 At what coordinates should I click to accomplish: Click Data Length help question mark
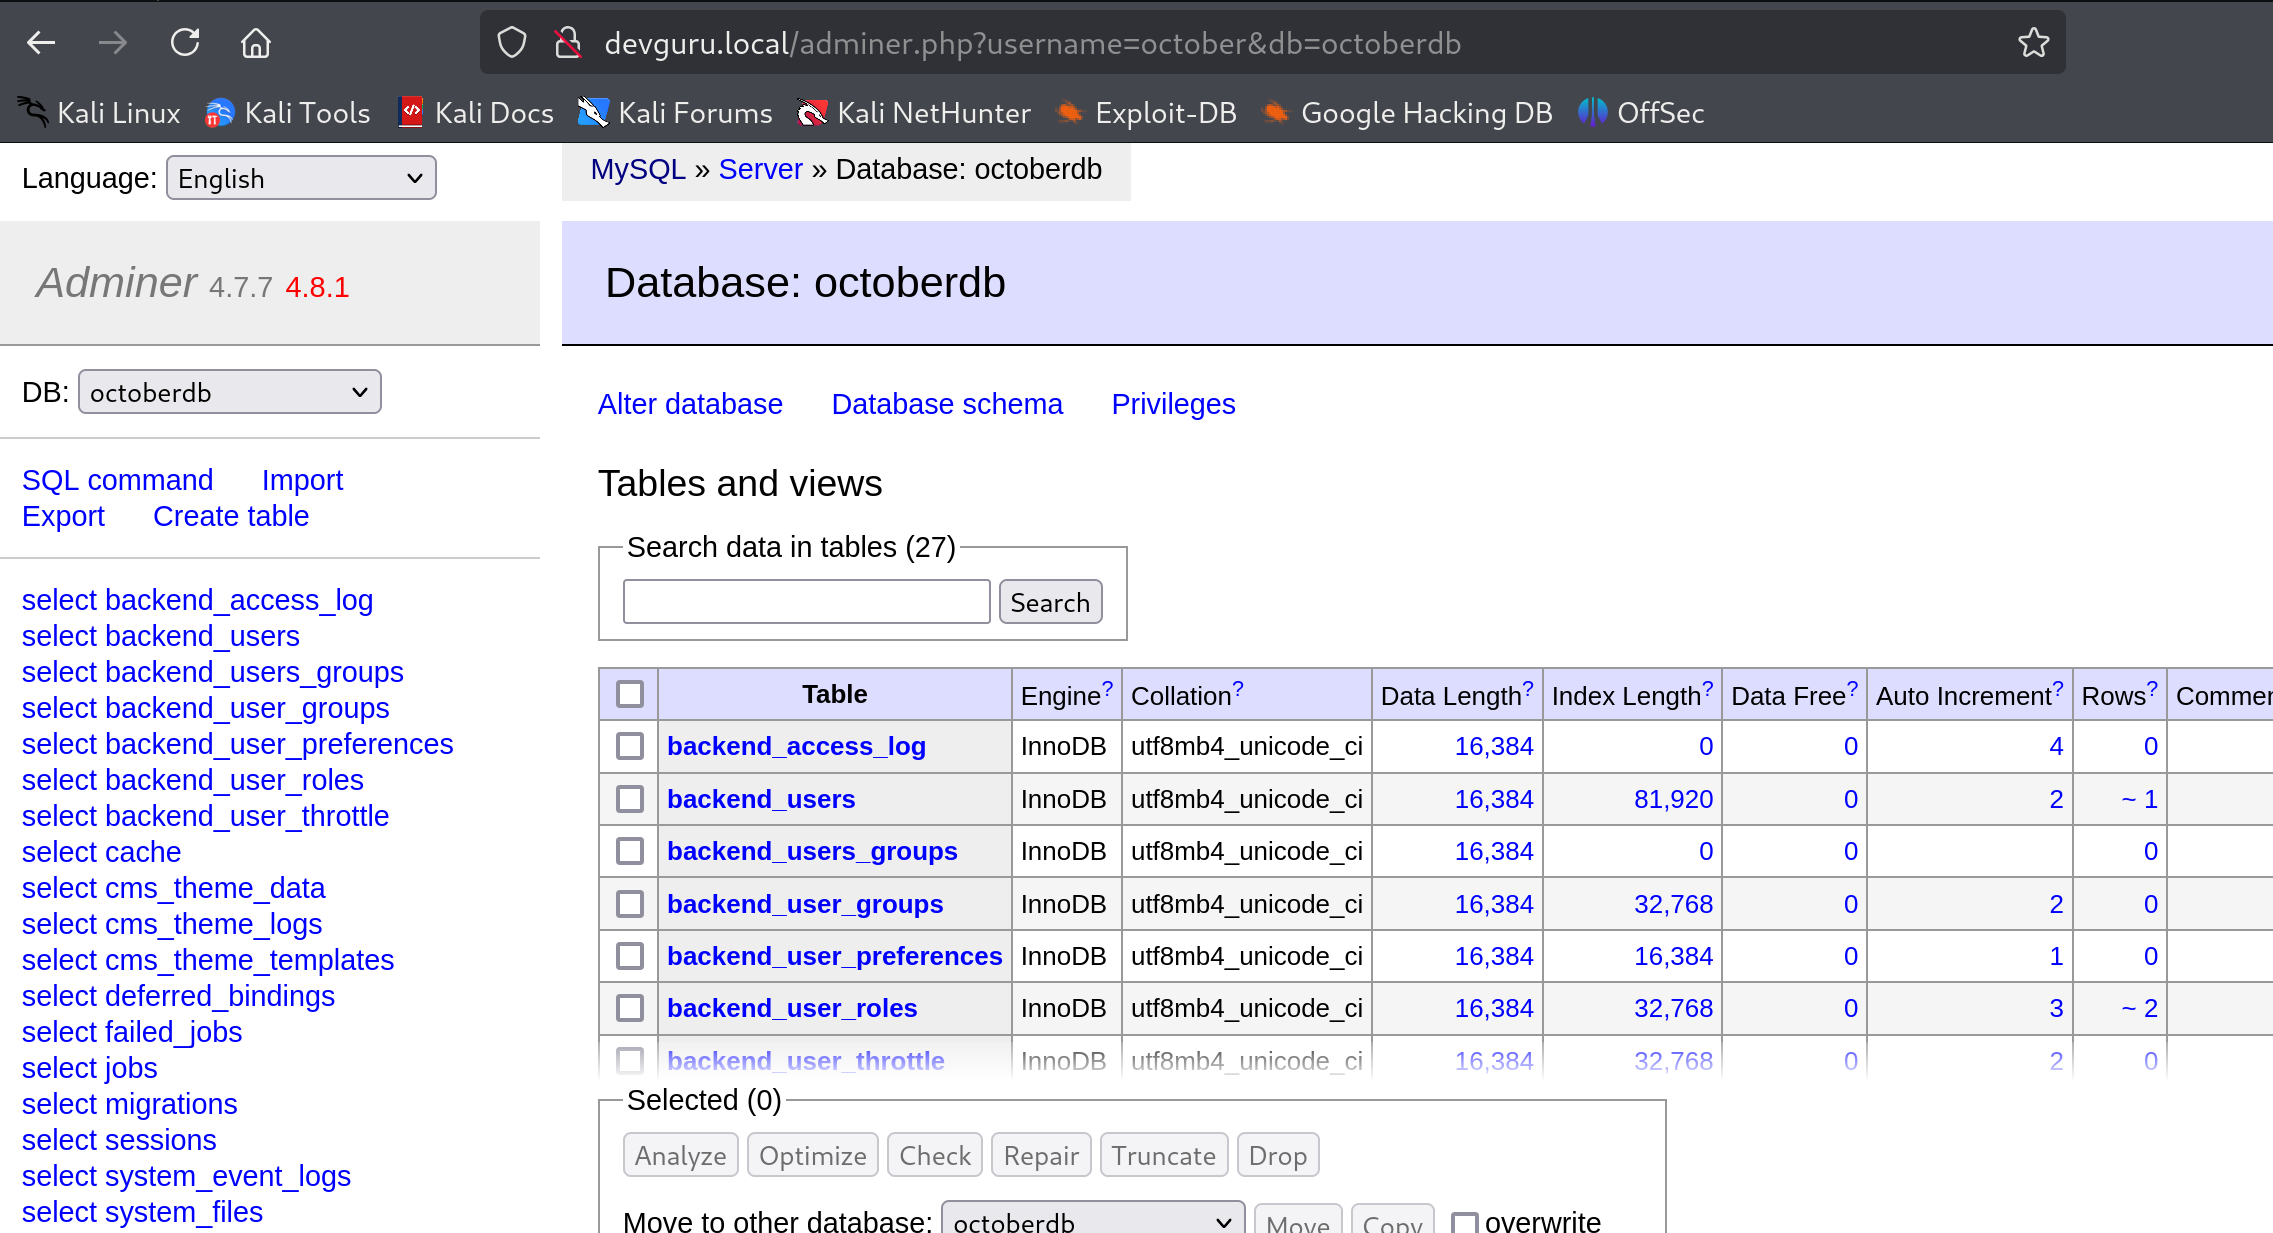click(x=1528, y=689)
